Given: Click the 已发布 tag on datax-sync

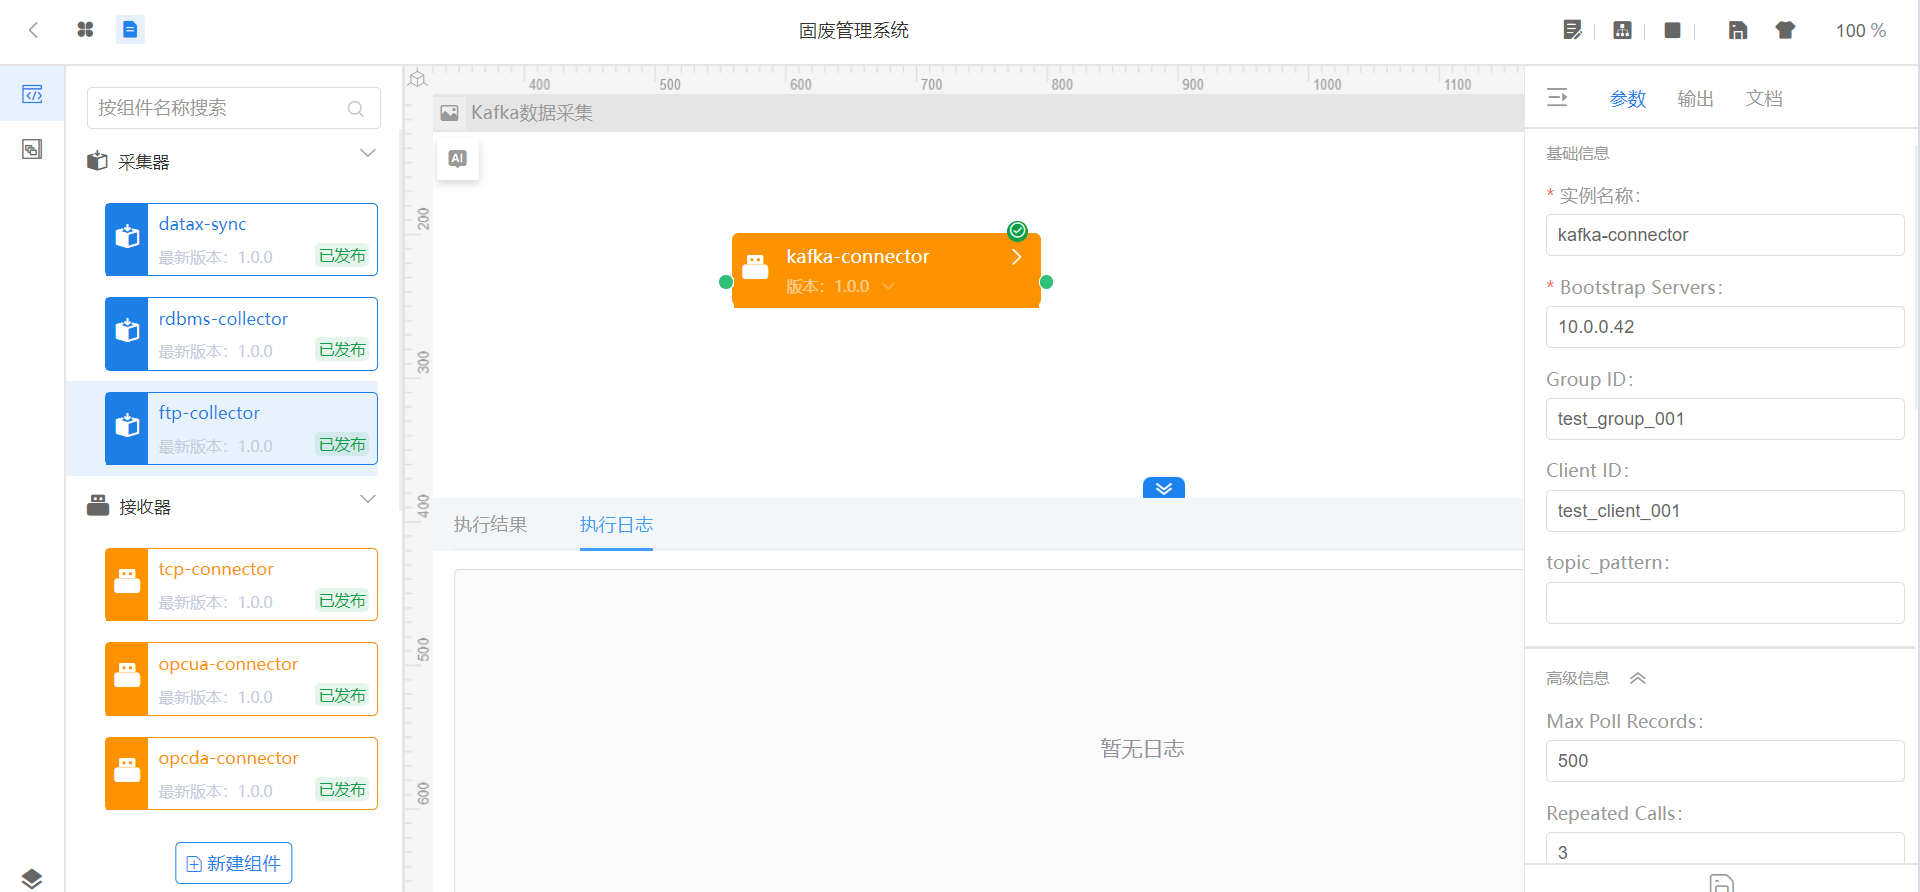Looking at the screenshot, I should [342, 256].
